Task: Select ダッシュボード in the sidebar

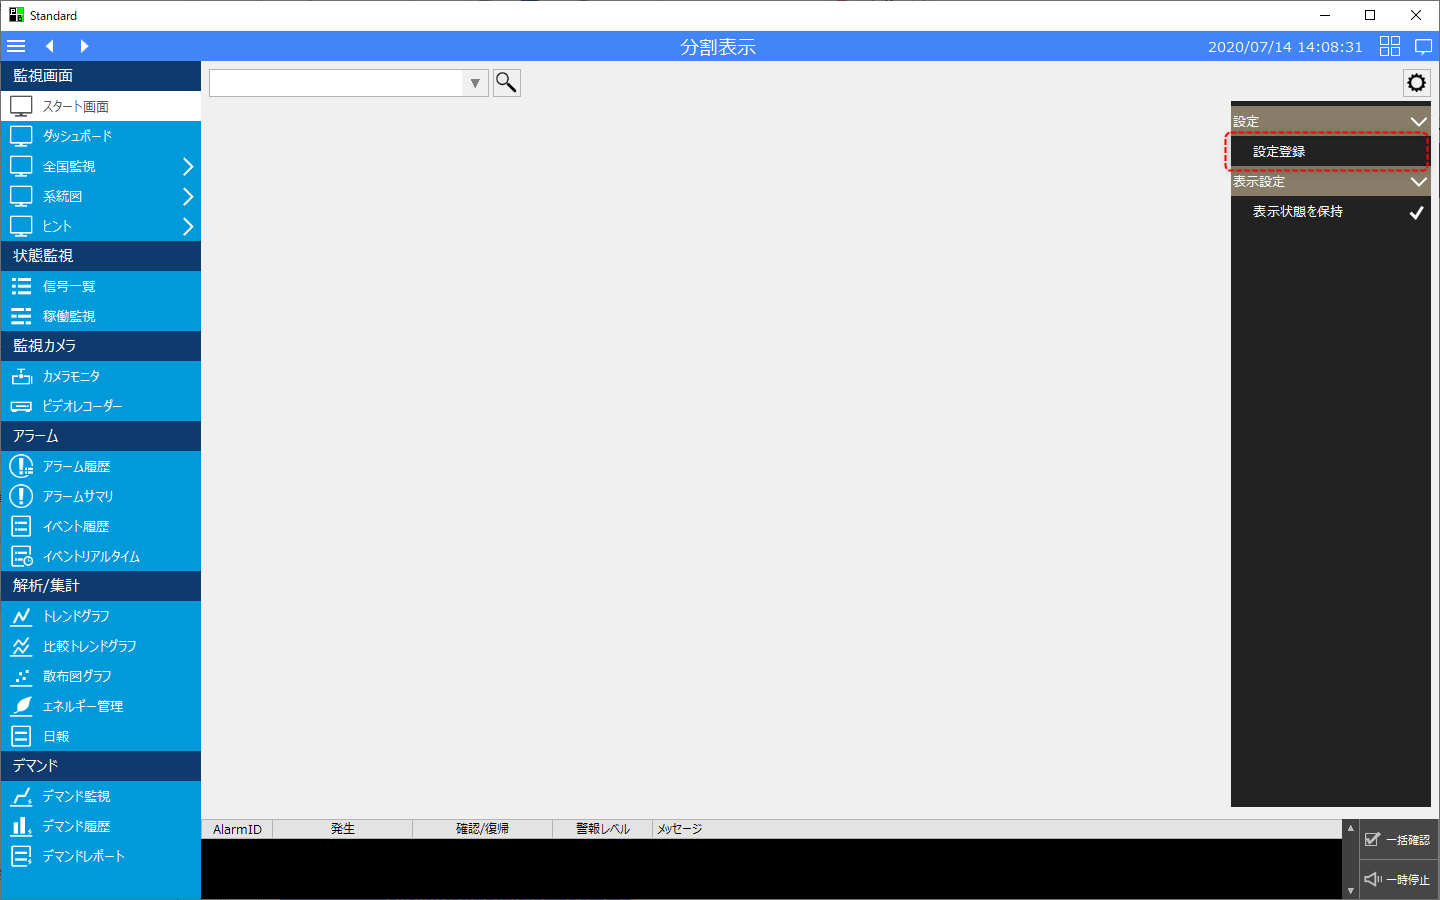Action: [x=77, y=137]
